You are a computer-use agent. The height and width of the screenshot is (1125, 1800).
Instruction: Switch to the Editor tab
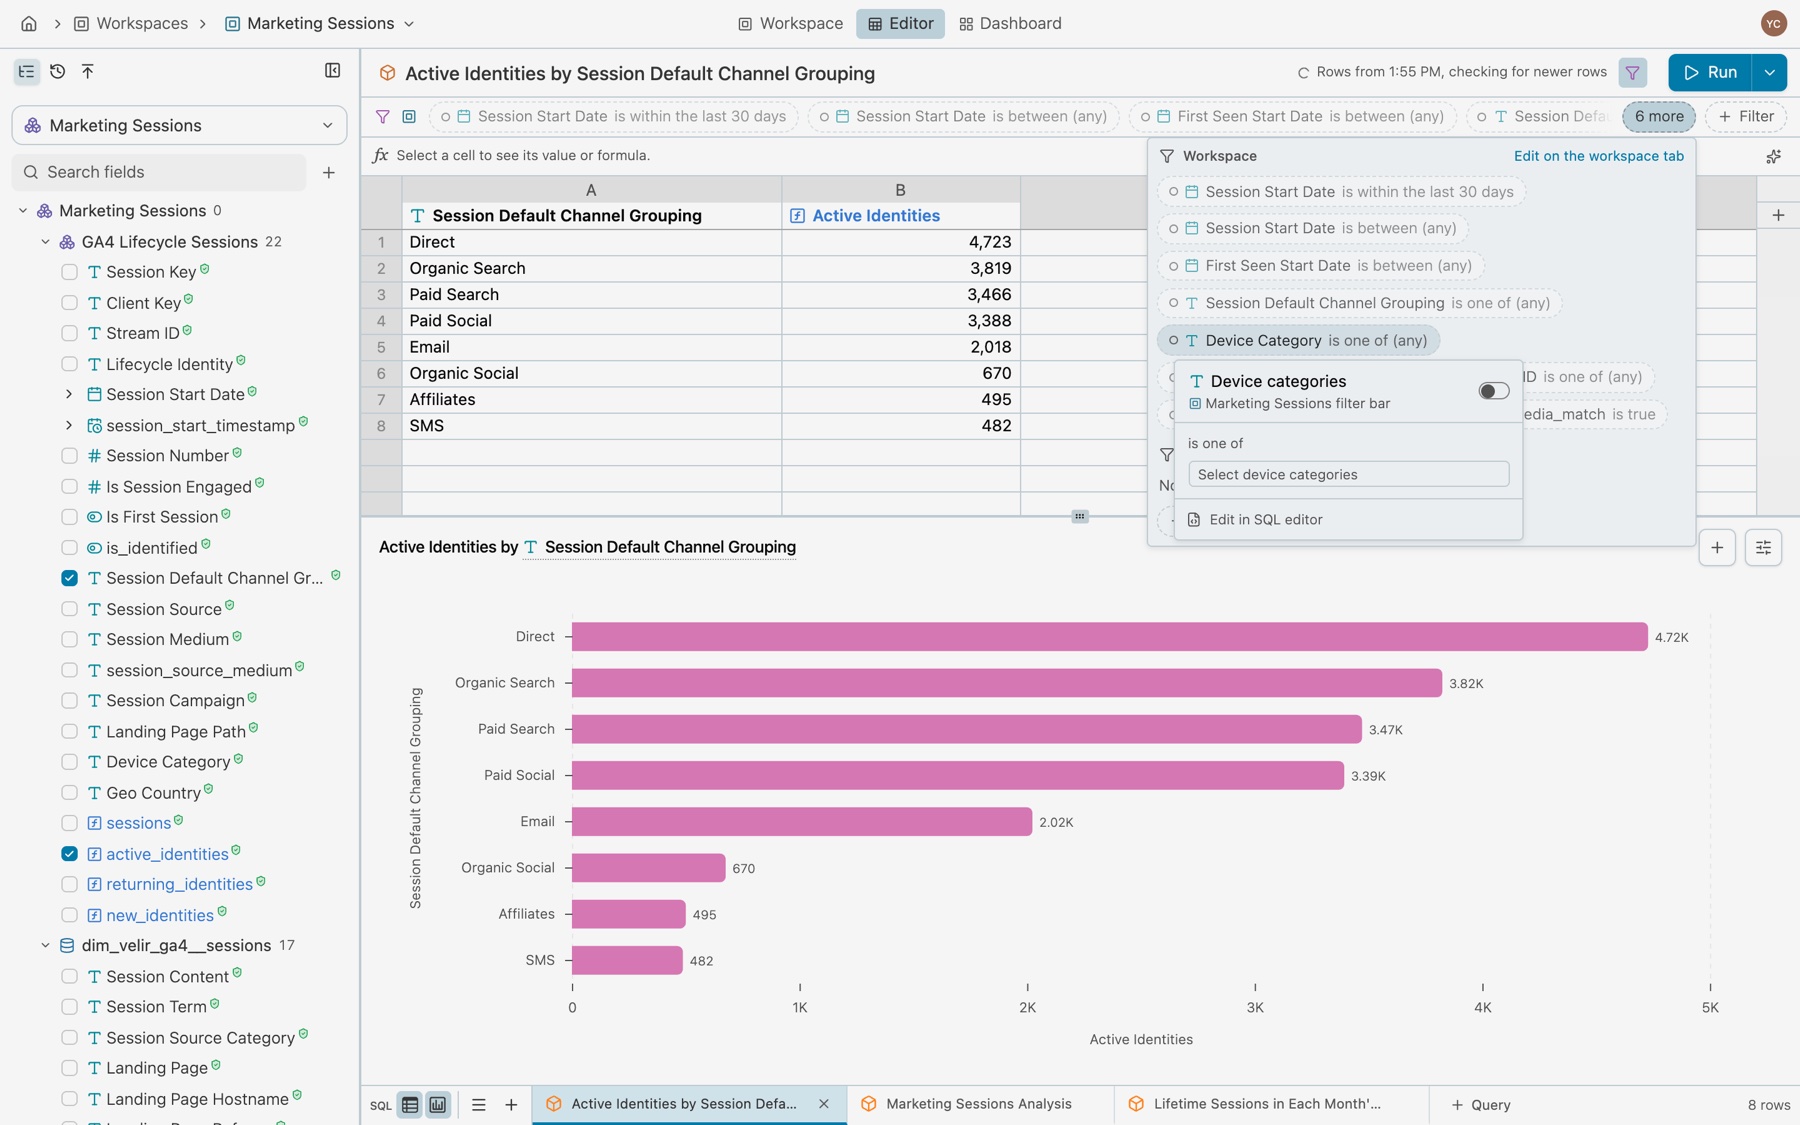click(900, 23)
